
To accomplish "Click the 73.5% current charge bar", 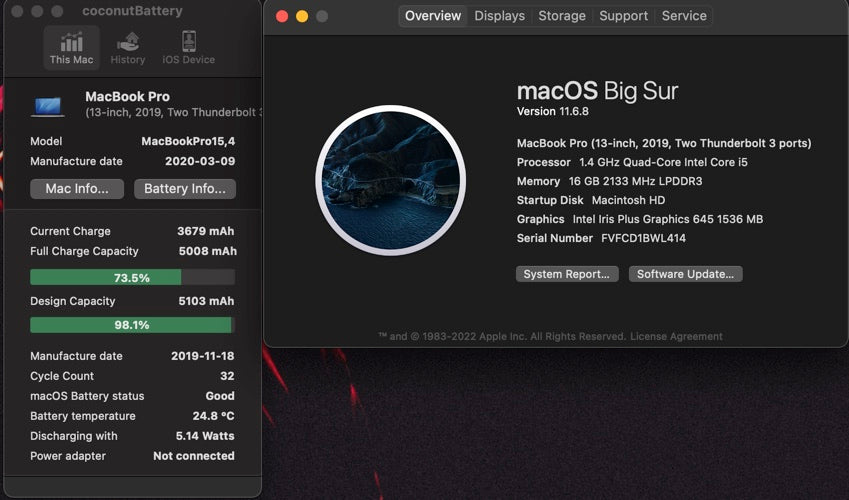I will 132,277.
